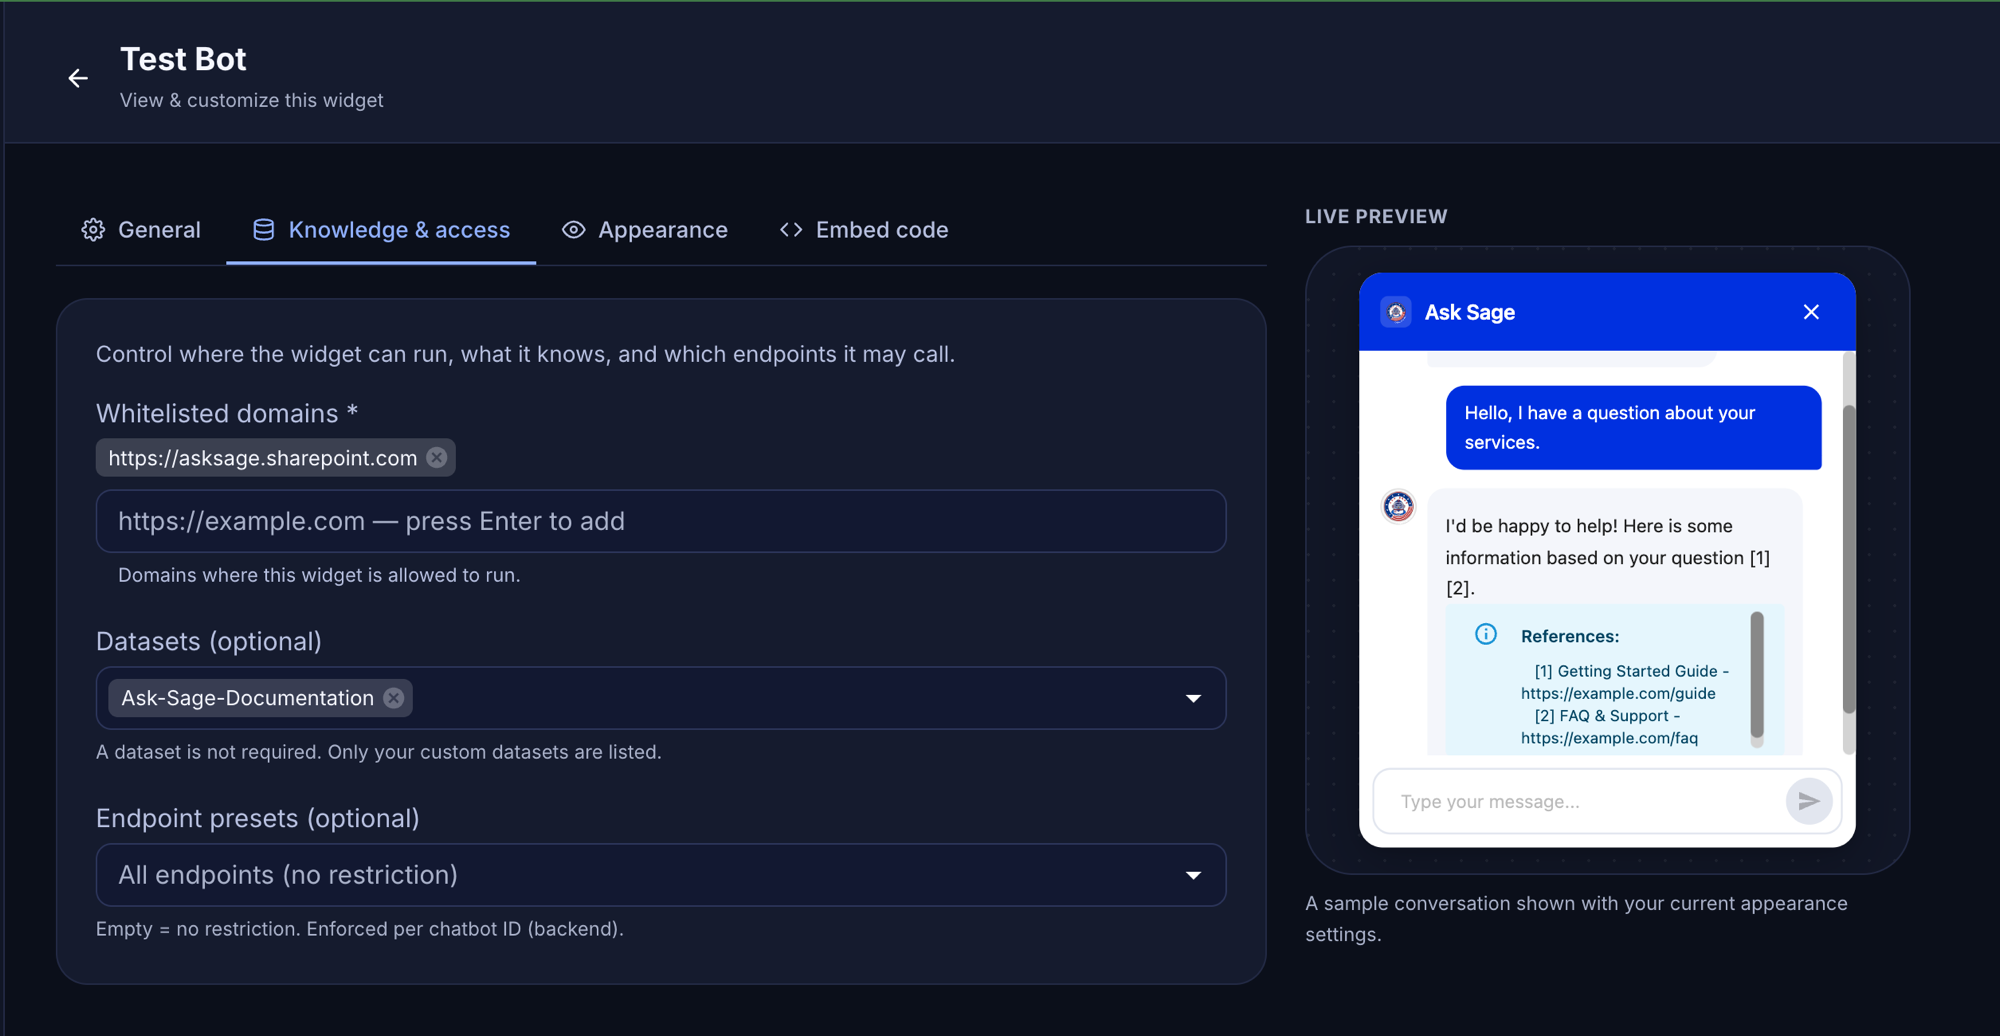Click the https://asksage.sharepoint.com chip text
The width and height of the screenshot is (2000, 1036).
click(x=263, y=458)
